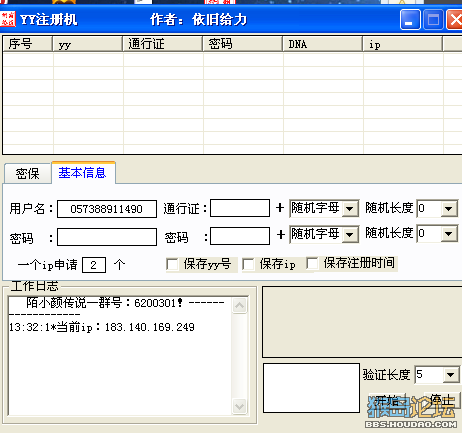Click the captcha input box left of 验证长度
Image resolution: width=462 pixels, height=433 pixels.
(x=311, y=388)
